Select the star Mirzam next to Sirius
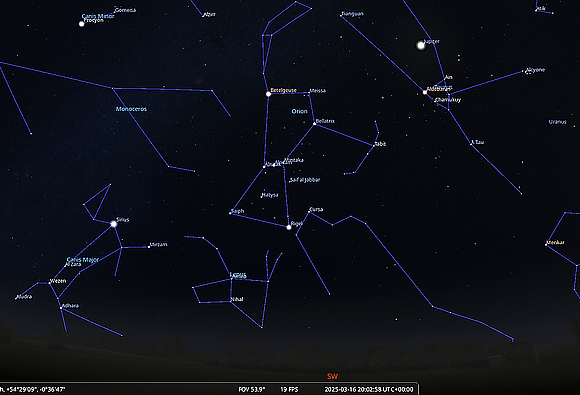The image size is (580, 395). [x=149, y=247]
